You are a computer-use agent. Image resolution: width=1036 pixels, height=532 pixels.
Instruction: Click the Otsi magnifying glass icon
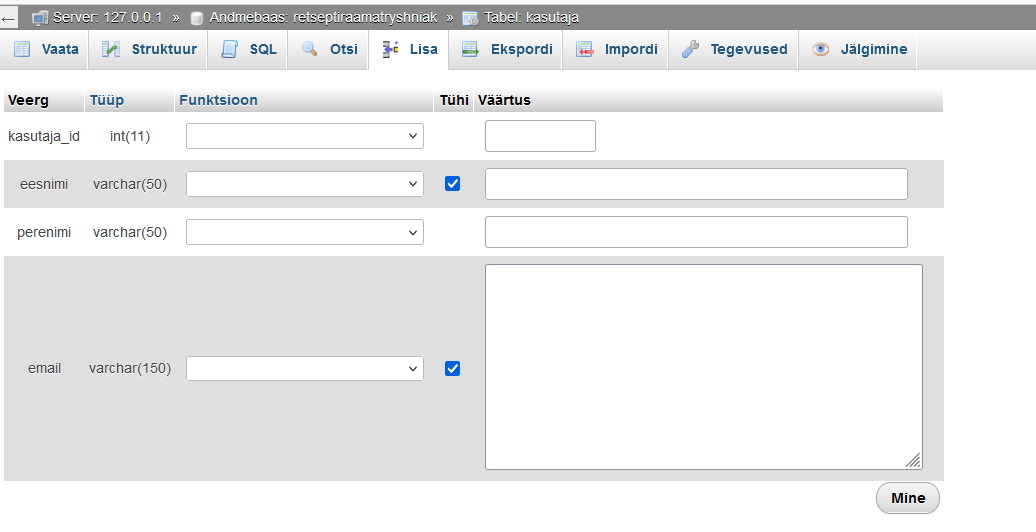[x=310, y=49]
